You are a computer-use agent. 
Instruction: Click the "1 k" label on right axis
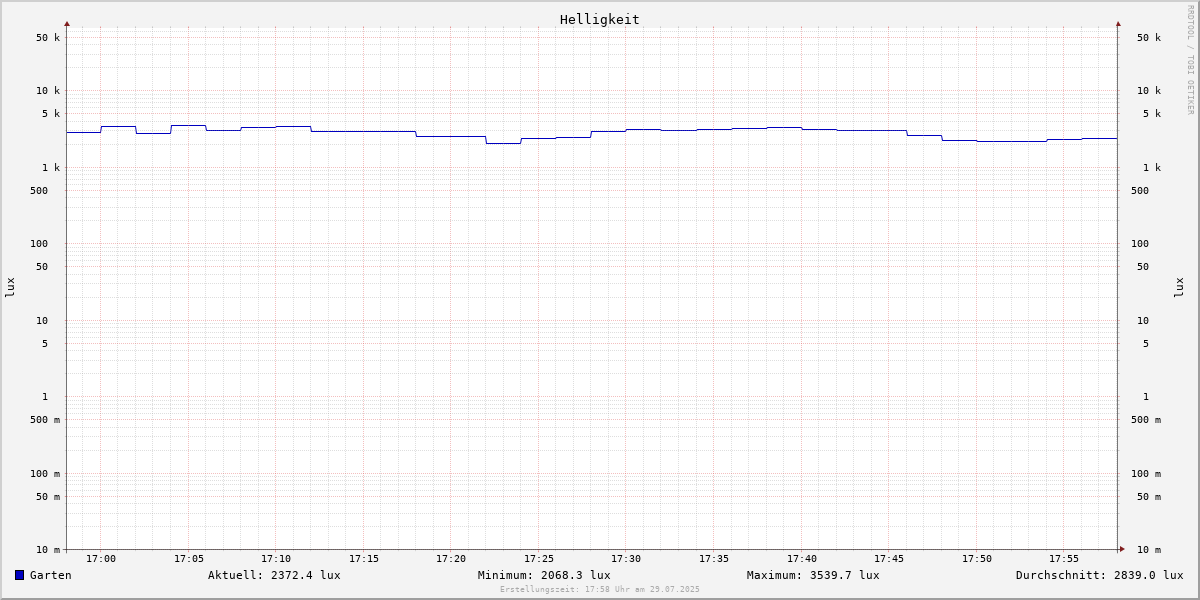tap(1152, 168)
